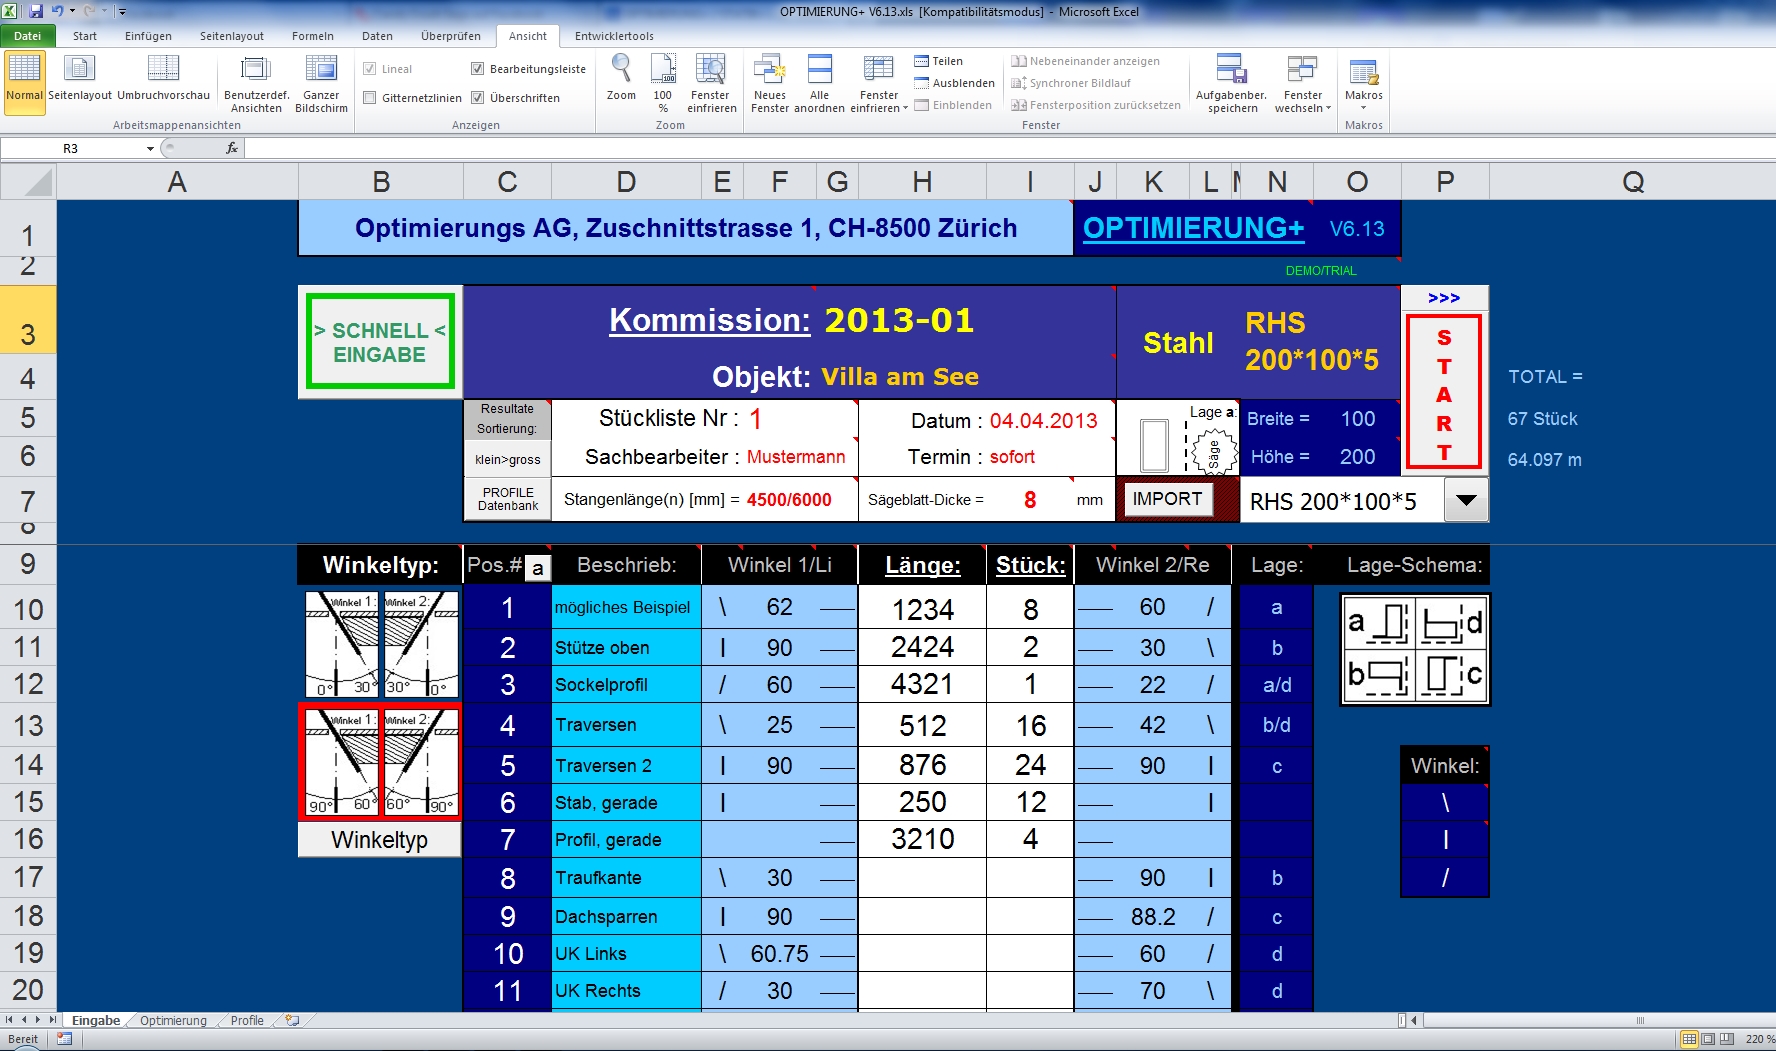The height and width of the screenshot is (1051, 1776).
Task: Click Teilen split window
Action: tap(938, 61)
